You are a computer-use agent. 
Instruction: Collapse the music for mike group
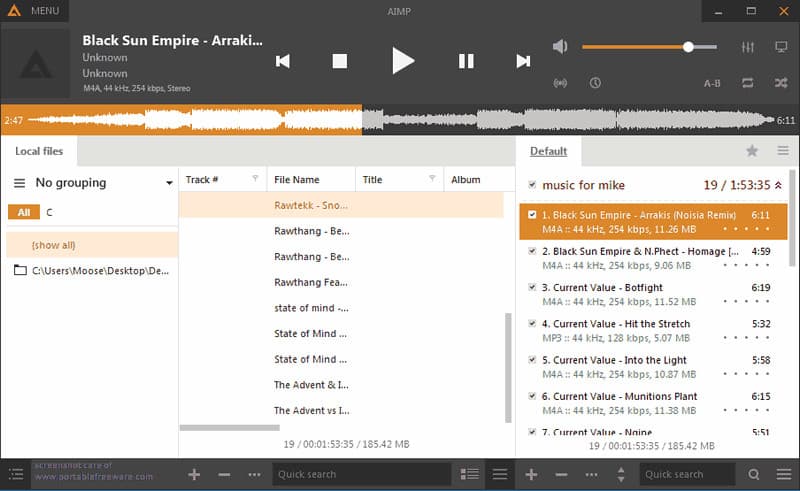[778, 185]
